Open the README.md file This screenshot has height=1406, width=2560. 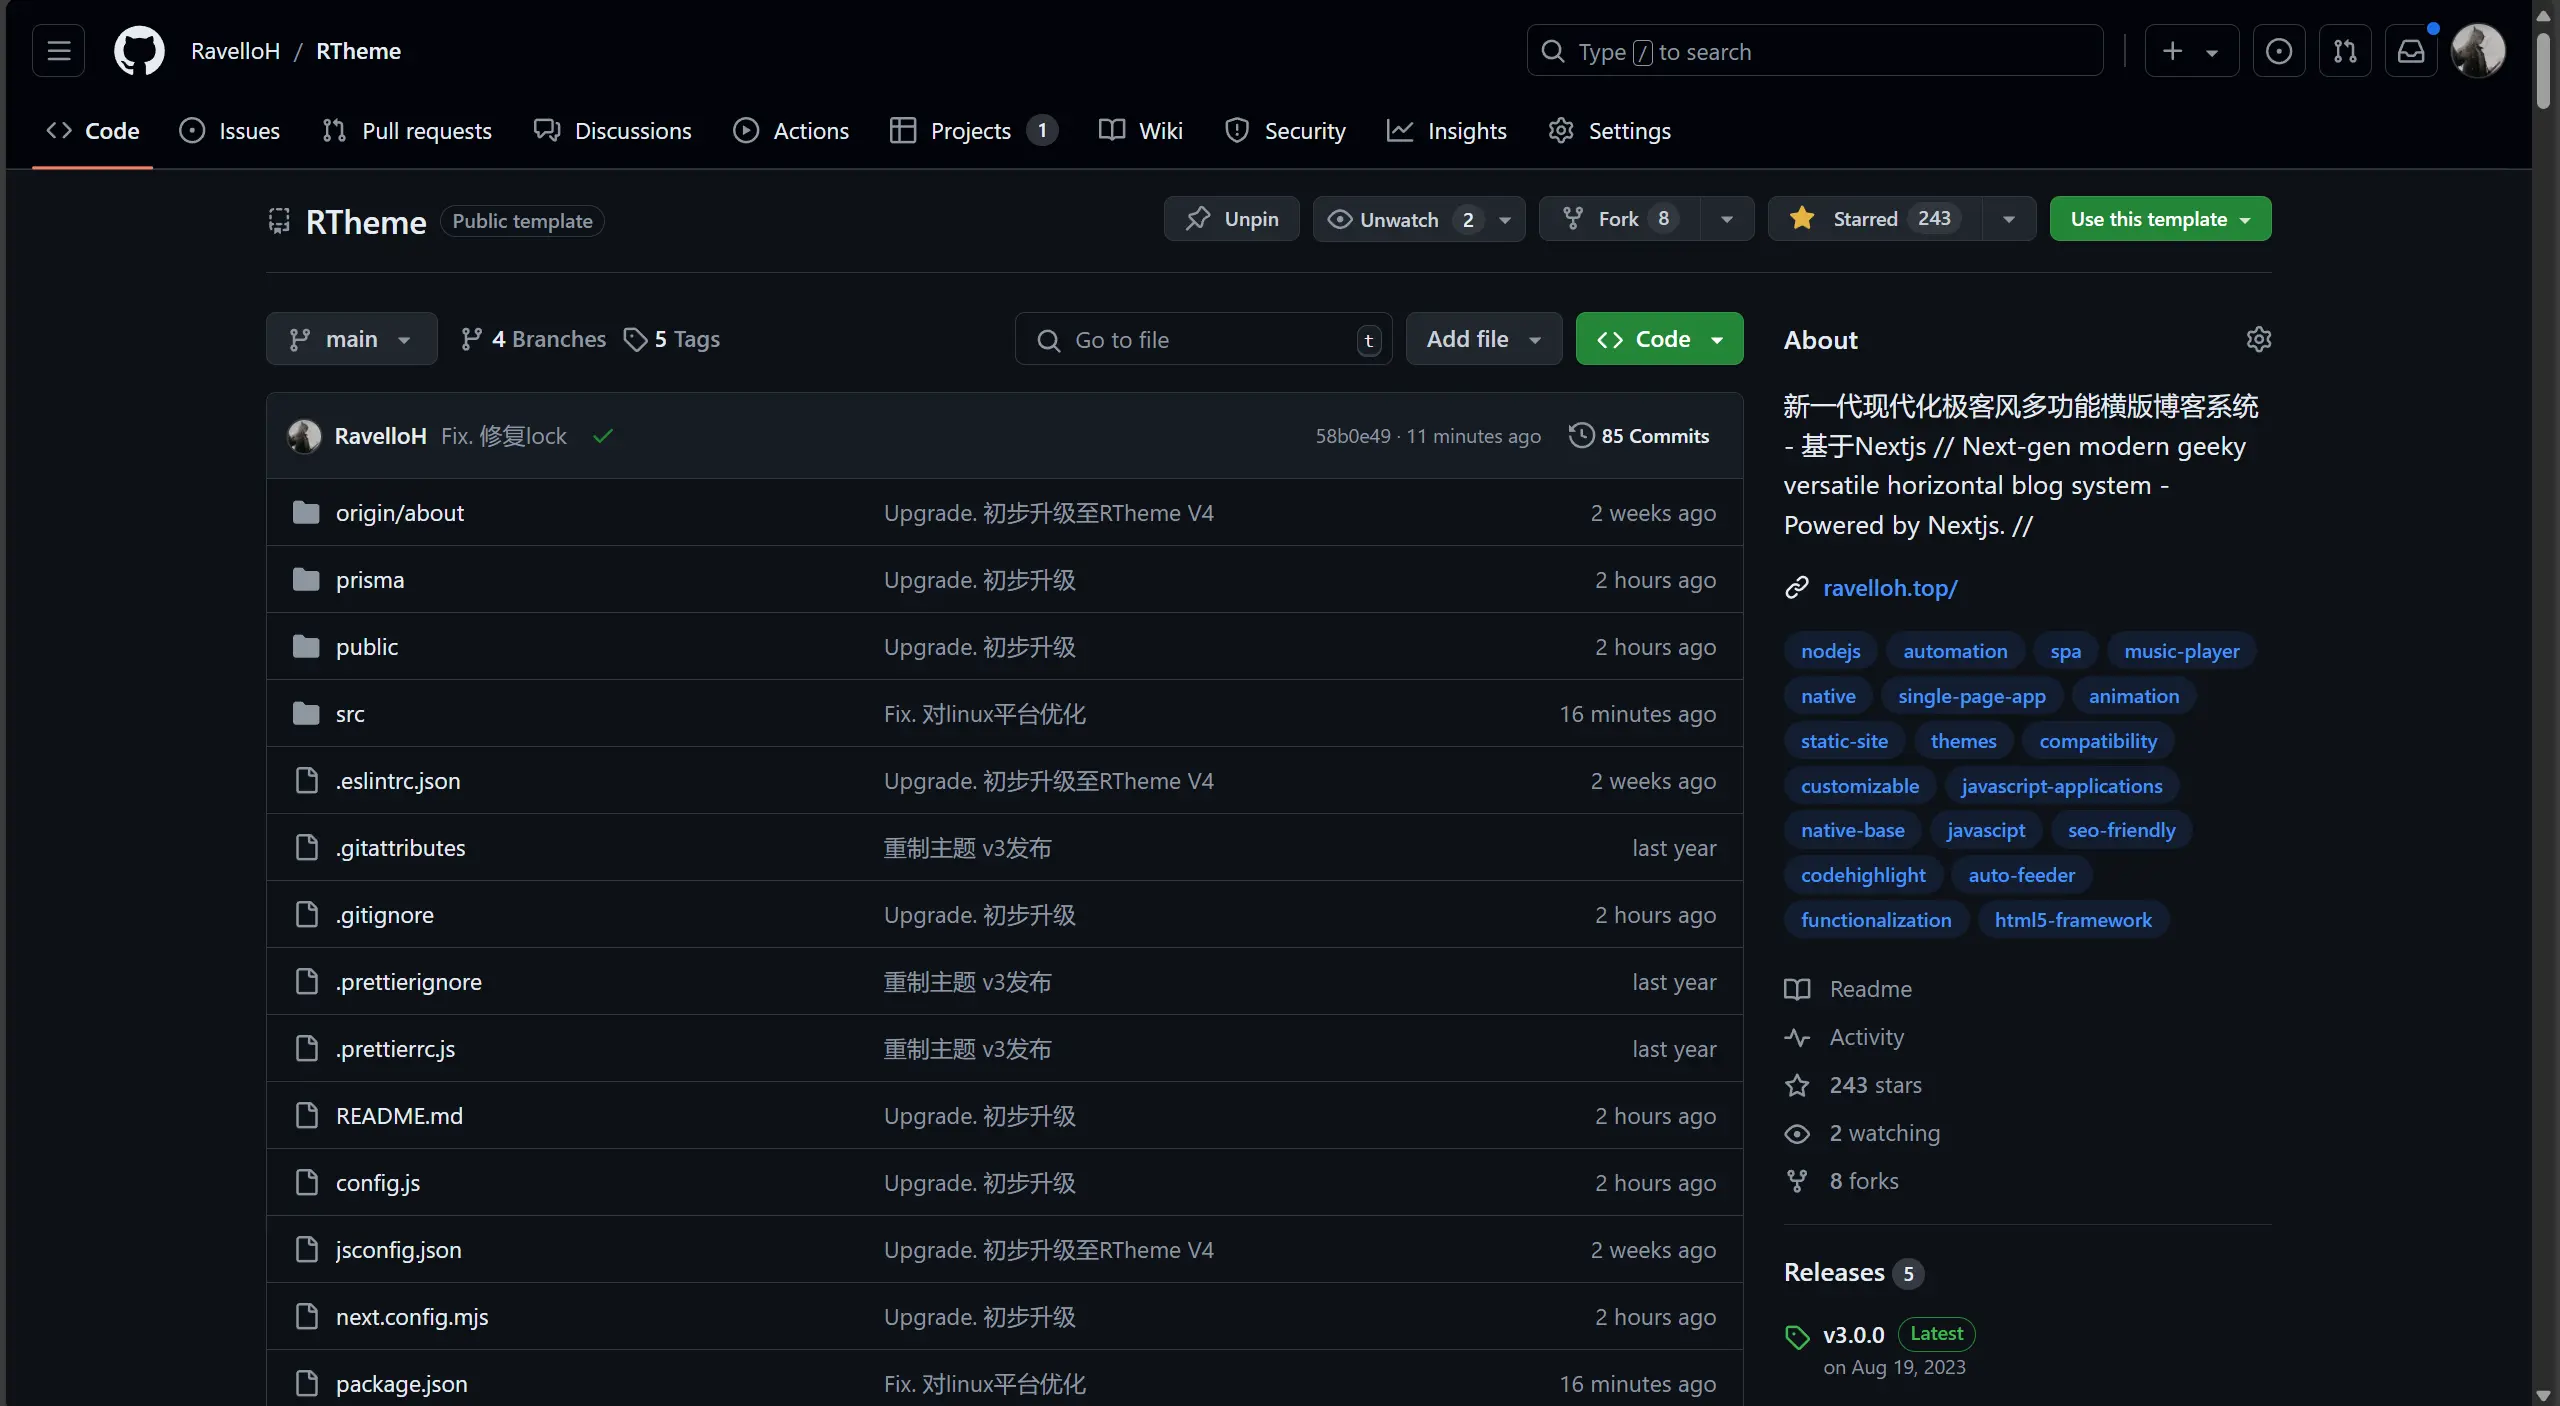[x=399, y=1116]
